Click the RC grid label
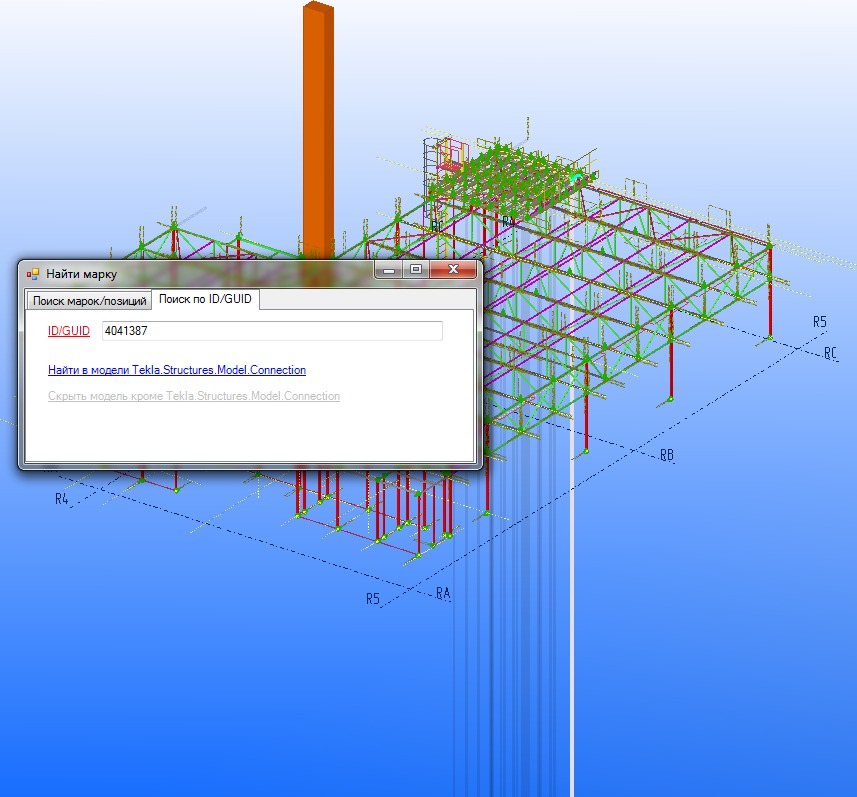The height and width of the screenshot is (797, 857). pyautogui.click(x=830, y=354)
